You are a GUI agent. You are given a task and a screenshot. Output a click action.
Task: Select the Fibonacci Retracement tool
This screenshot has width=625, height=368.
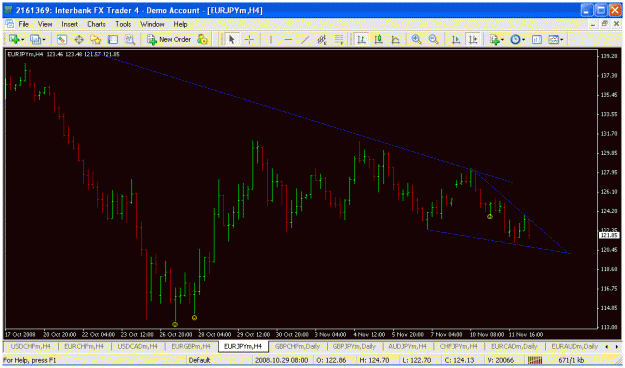339,39
